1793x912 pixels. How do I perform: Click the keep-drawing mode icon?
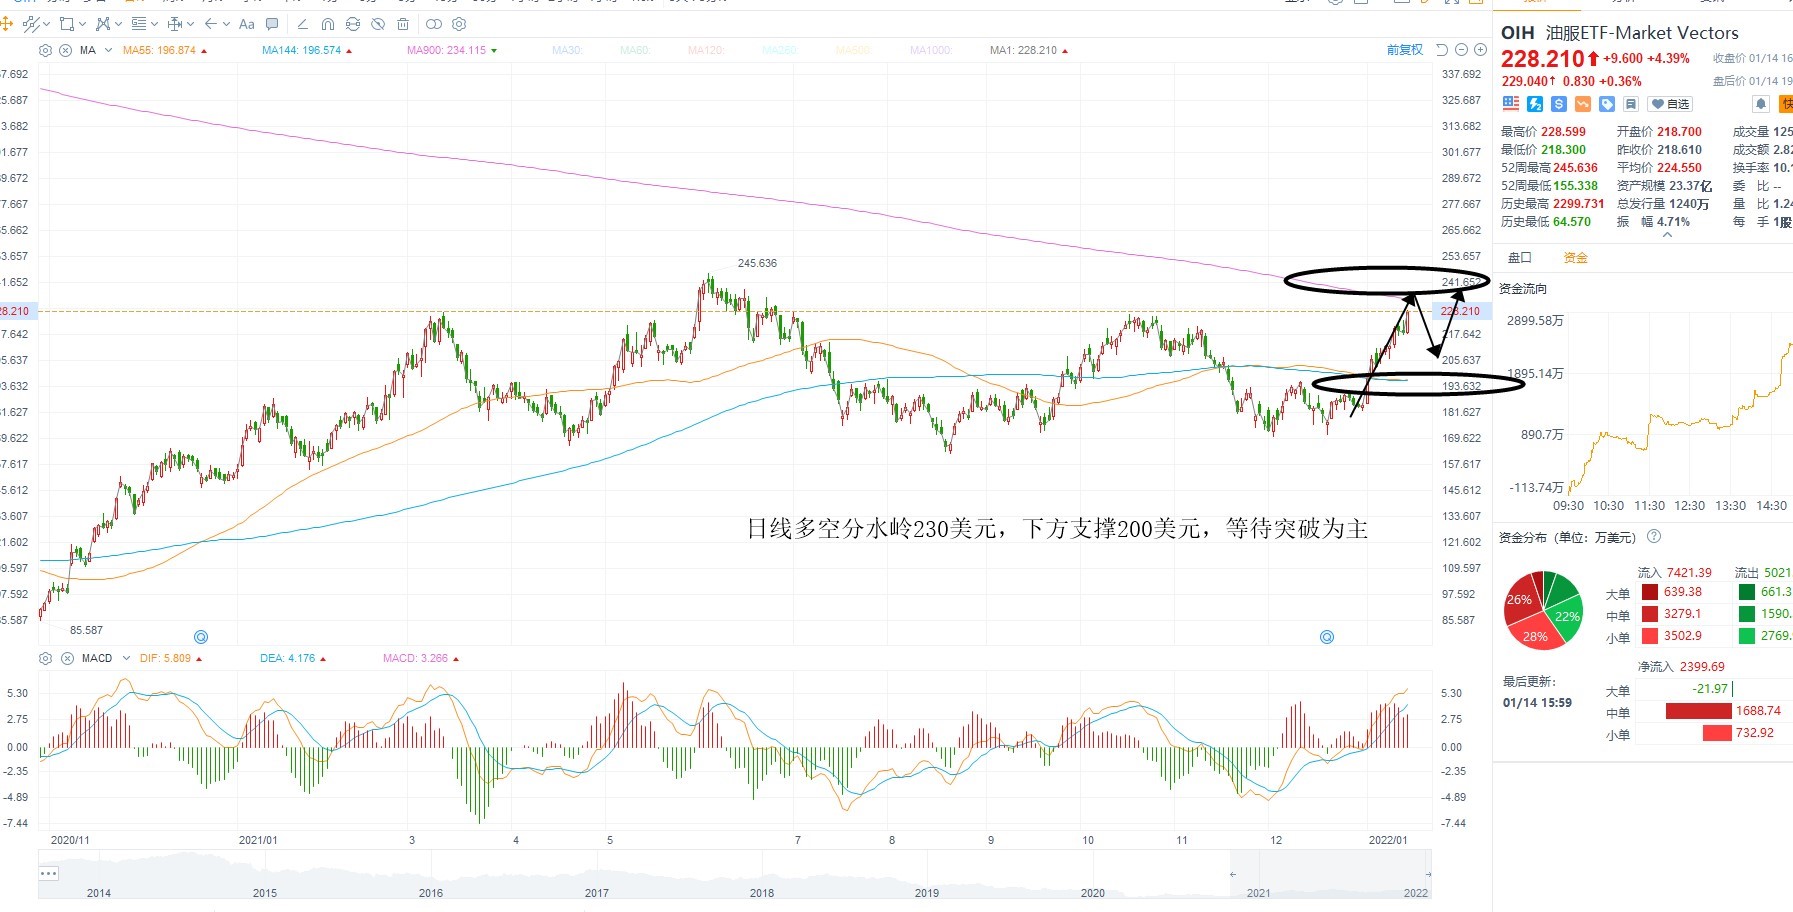click(x=353, y=24)
